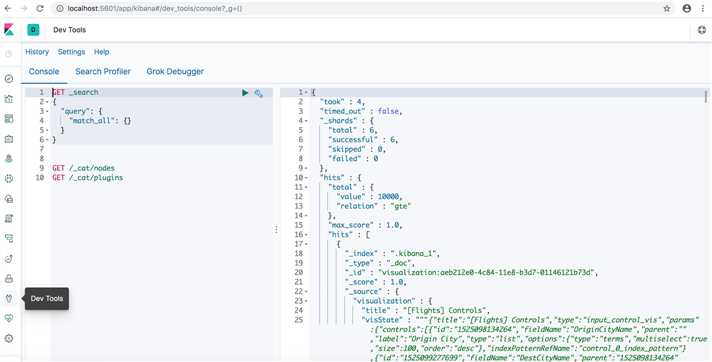Image resolution: width=712 pixels, height=362 pixels.
Task: Go forward in the browser
Action: pos(24,8)
